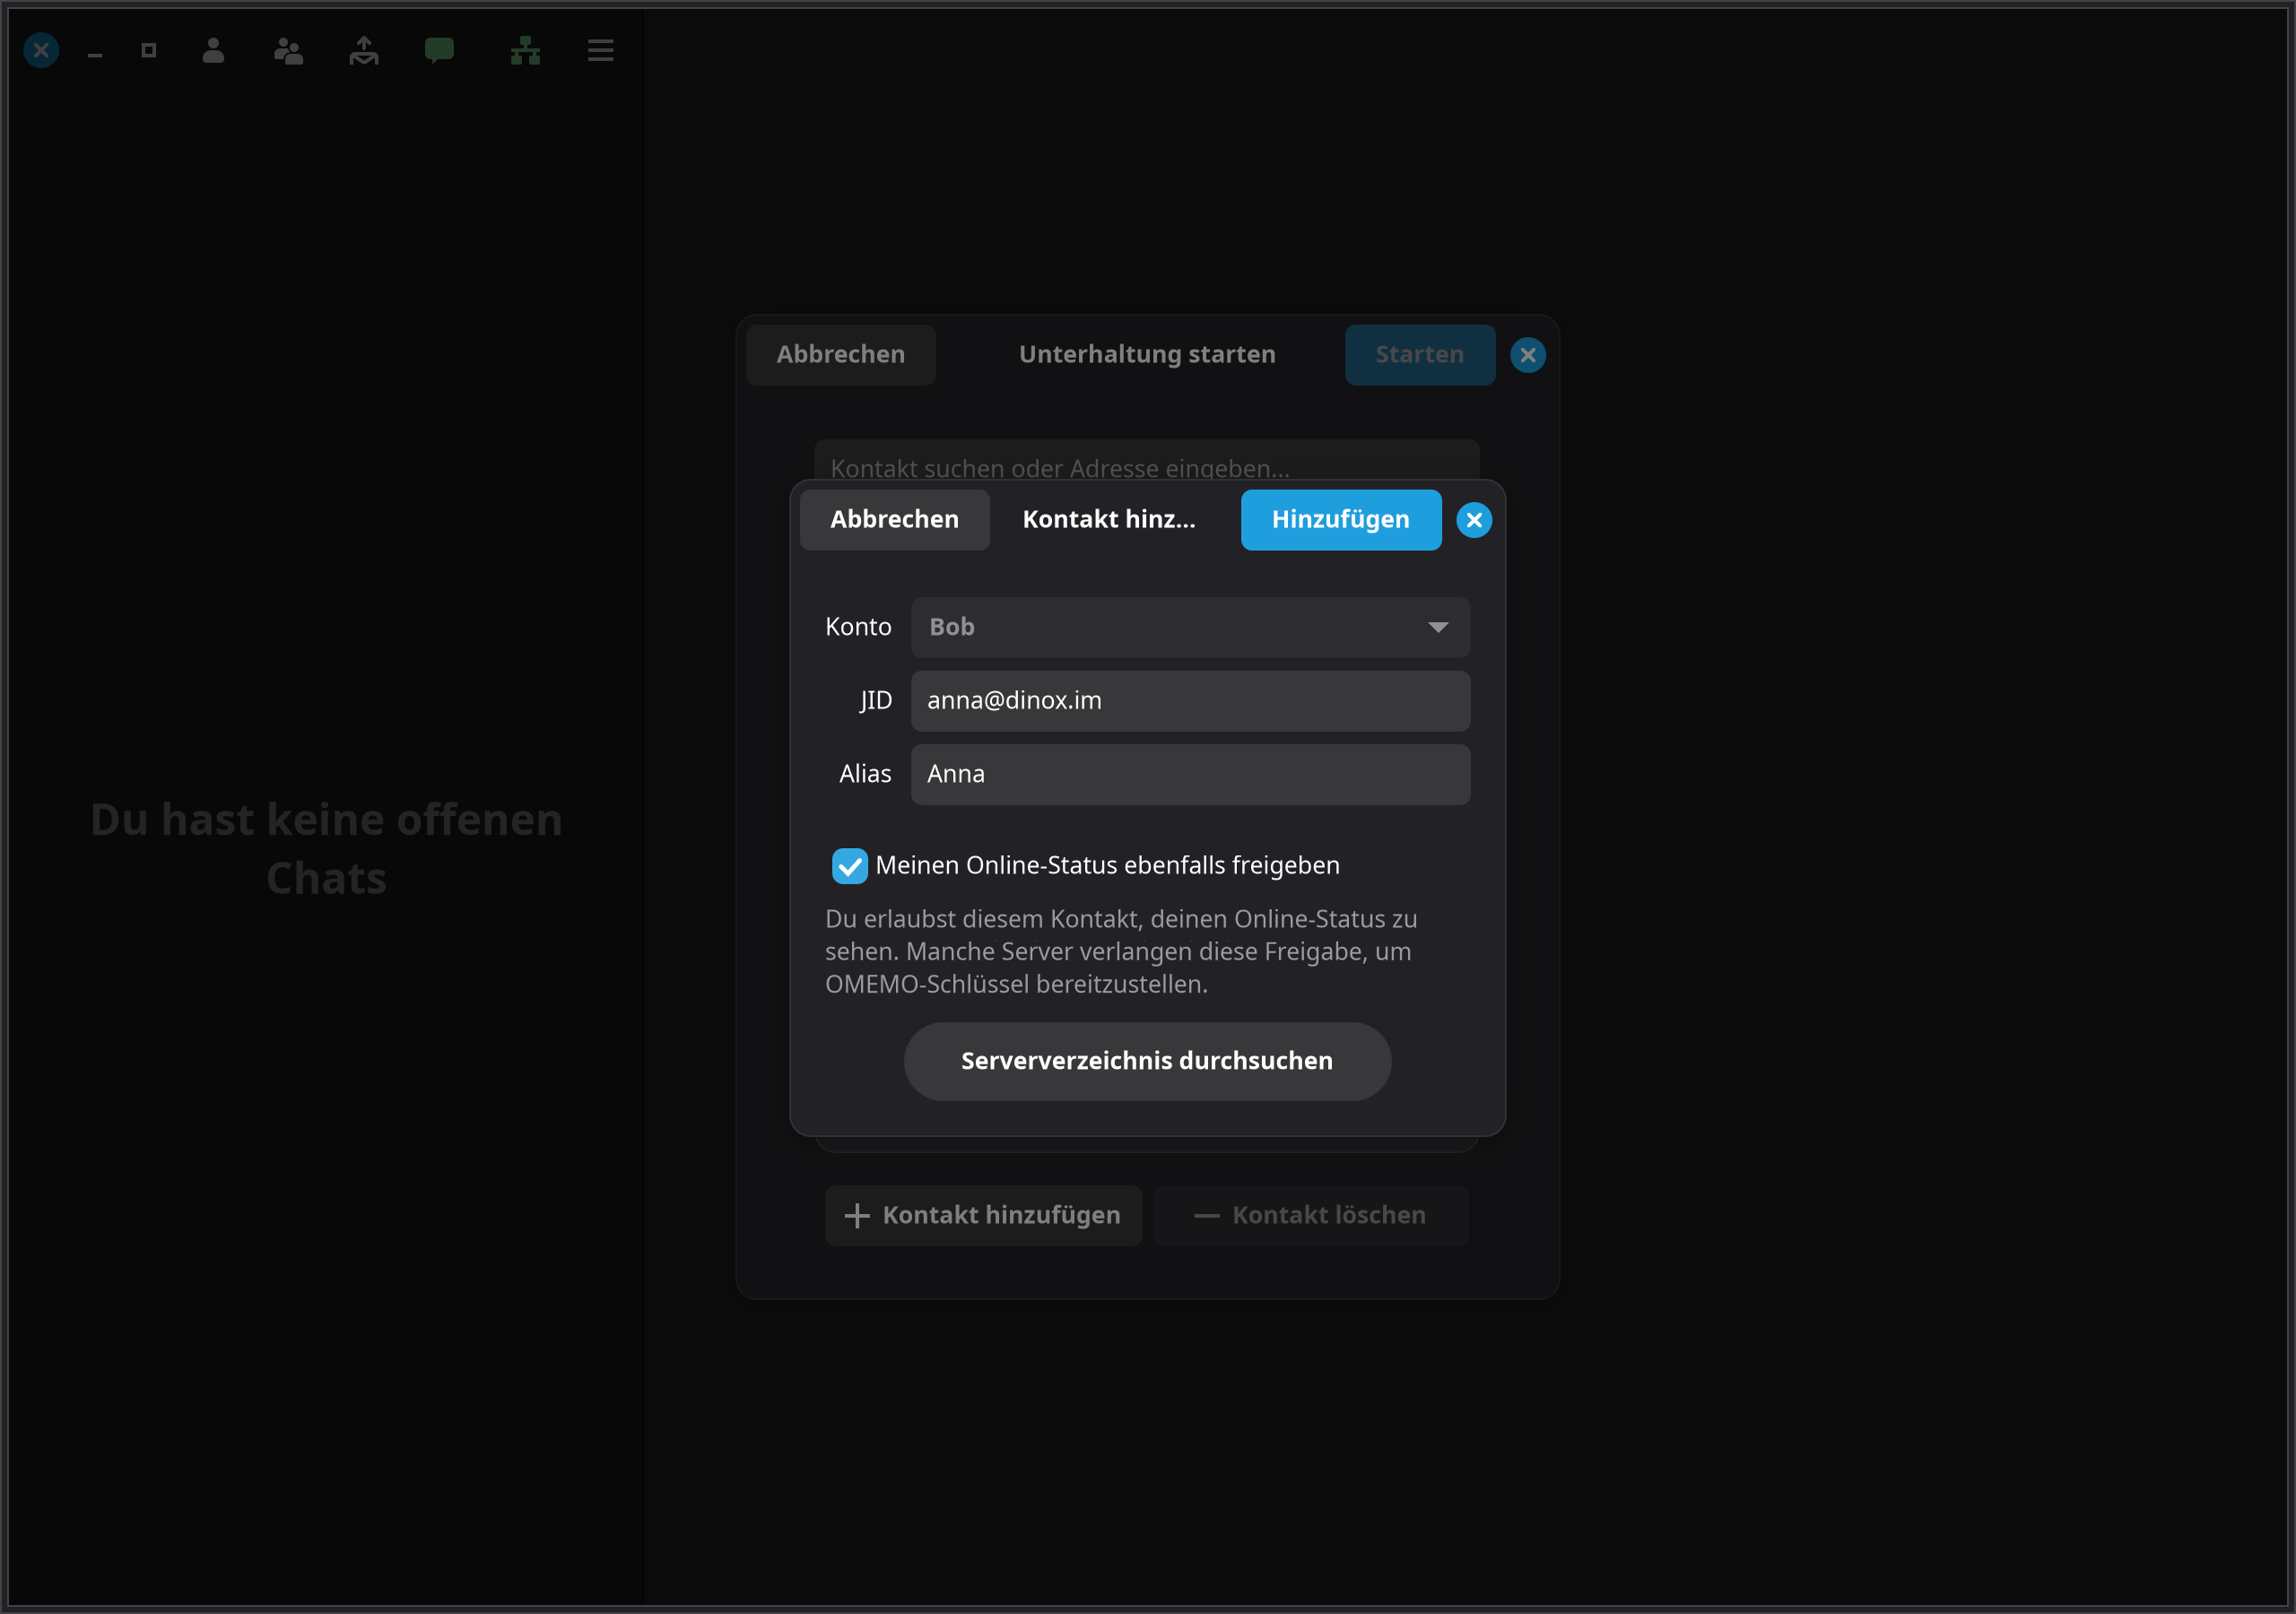Open the Konto dropdown showing Bob
The height and width of the screenshot is (1614, 2296).
click(1190, 627)
